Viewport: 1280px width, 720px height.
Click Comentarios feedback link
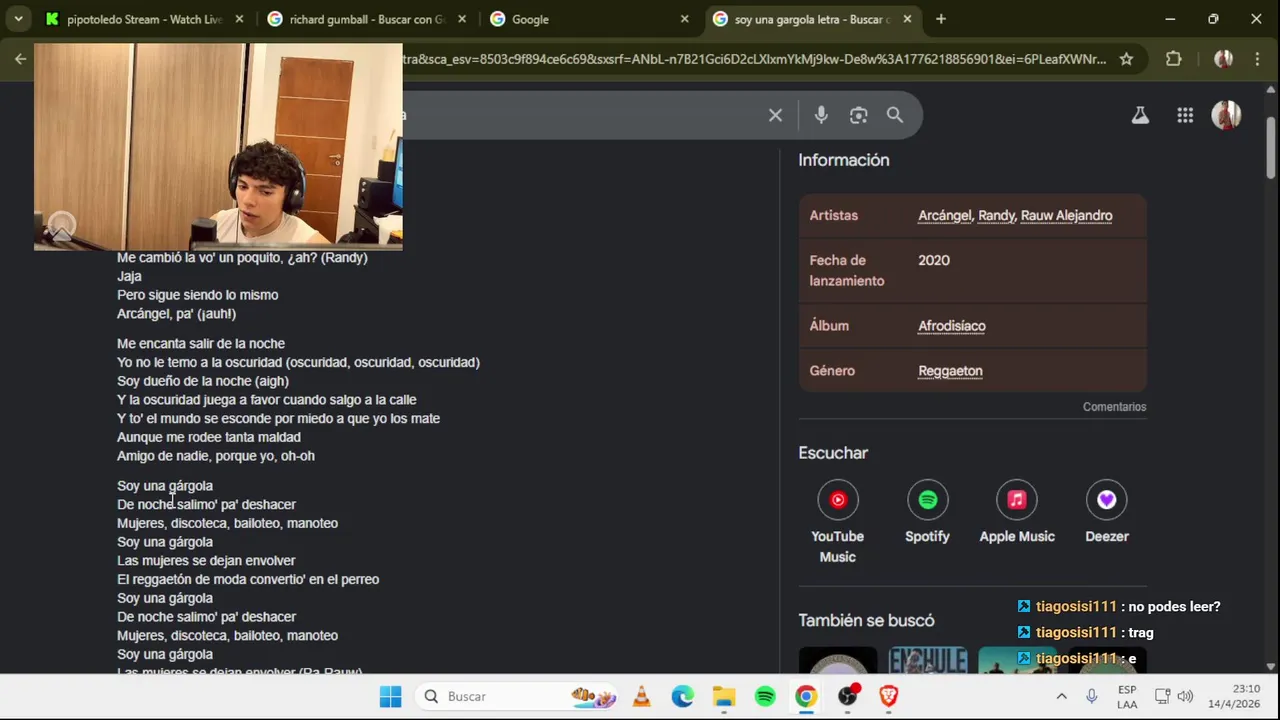point(1114,407)
